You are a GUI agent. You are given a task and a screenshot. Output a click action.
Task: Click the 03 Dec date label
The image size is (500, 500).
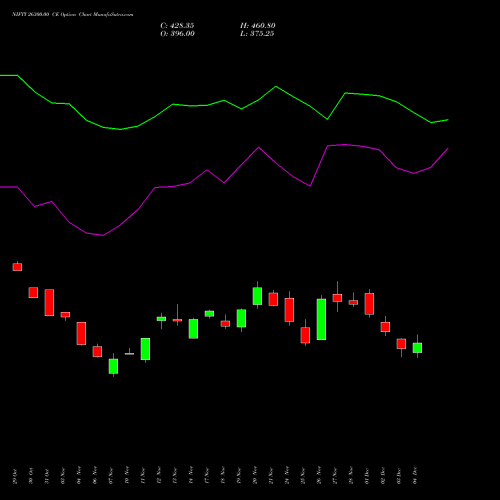[x=399, y=476]
